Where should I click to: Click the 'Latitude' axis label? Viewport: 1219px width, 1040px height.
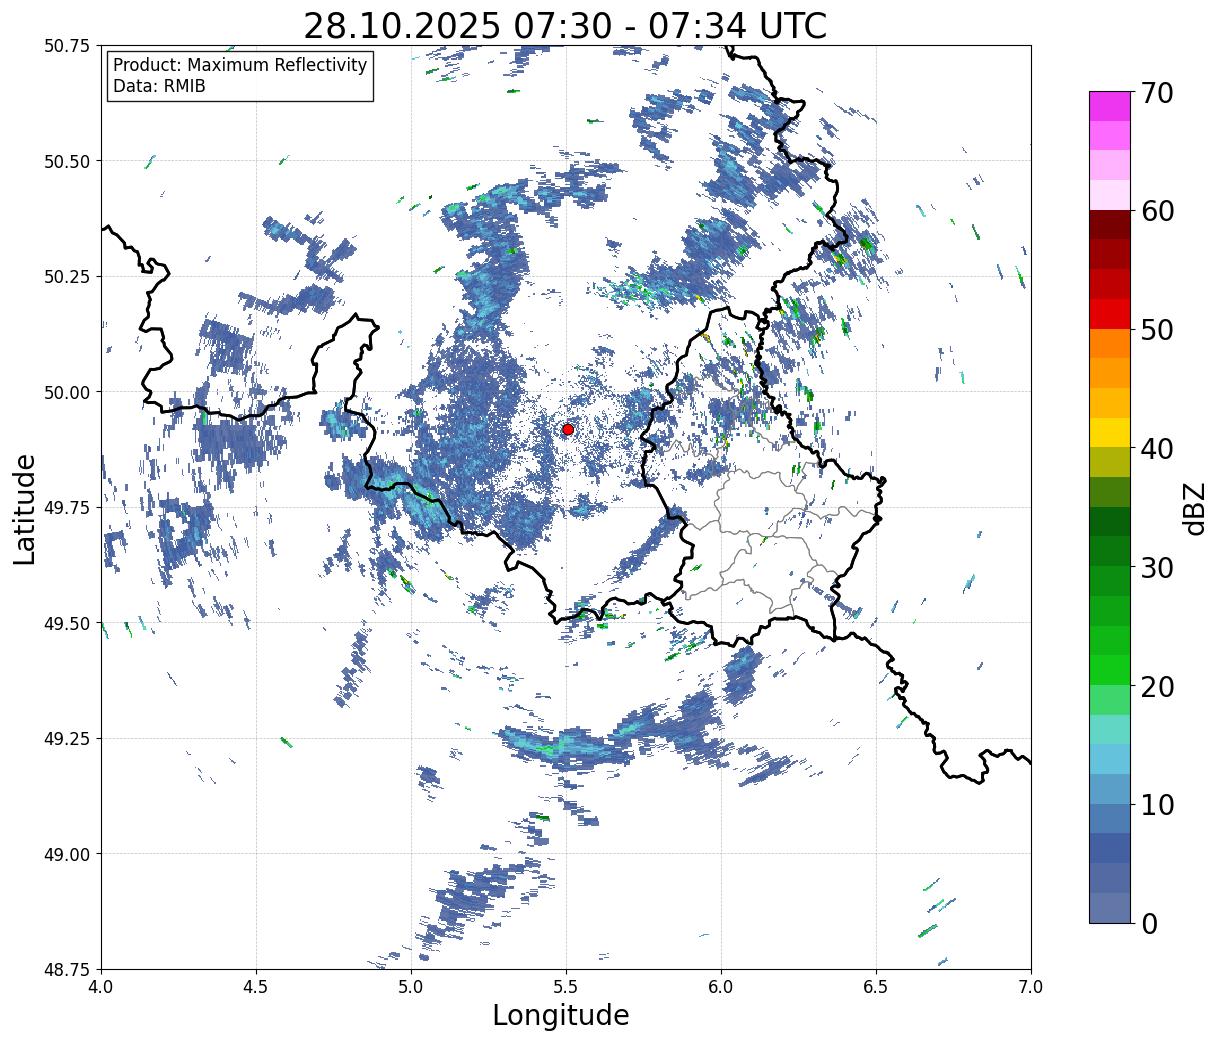25,508
